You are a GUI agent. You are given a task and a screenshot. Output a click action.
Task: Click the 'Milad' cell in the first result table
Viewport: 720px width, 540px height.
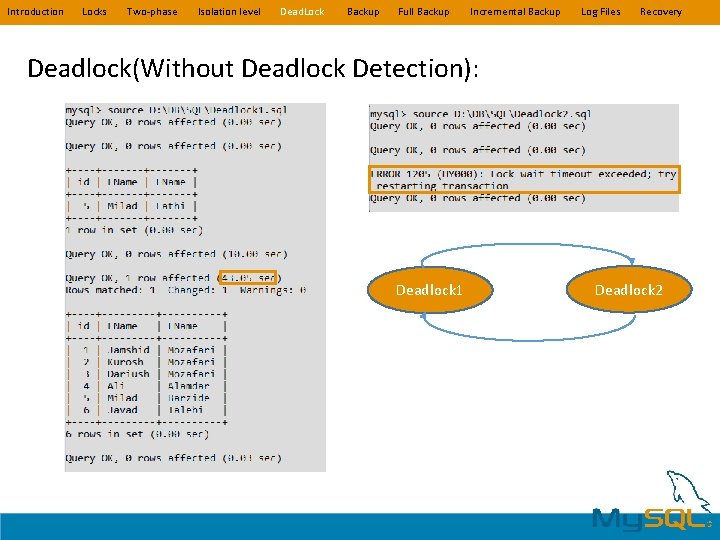pos(122,206)
